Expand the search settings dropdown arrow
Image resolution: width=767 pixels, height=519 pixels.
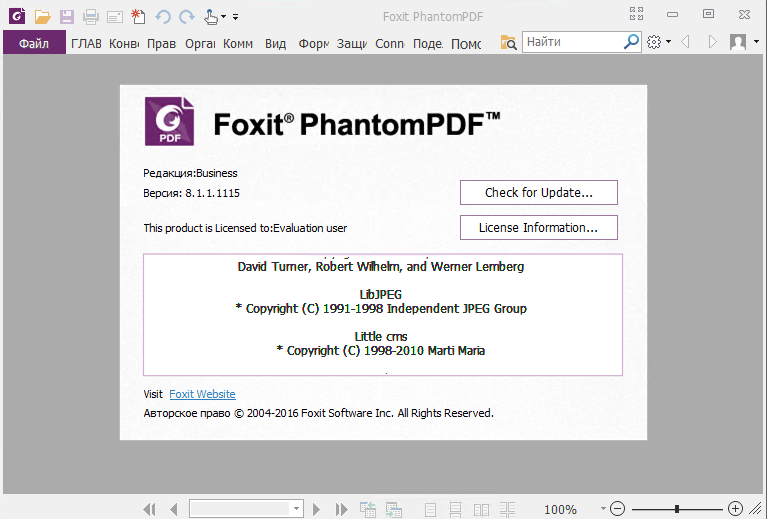[668, 42]
